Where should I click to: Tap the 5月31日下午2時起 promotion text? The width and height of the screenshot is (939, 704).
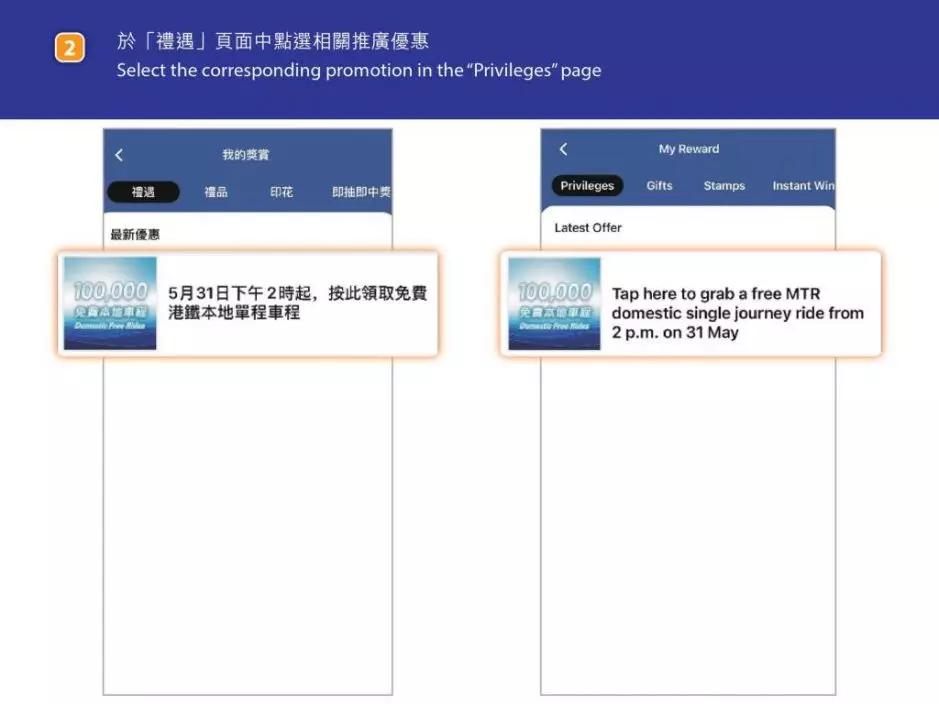click(297, 302)
